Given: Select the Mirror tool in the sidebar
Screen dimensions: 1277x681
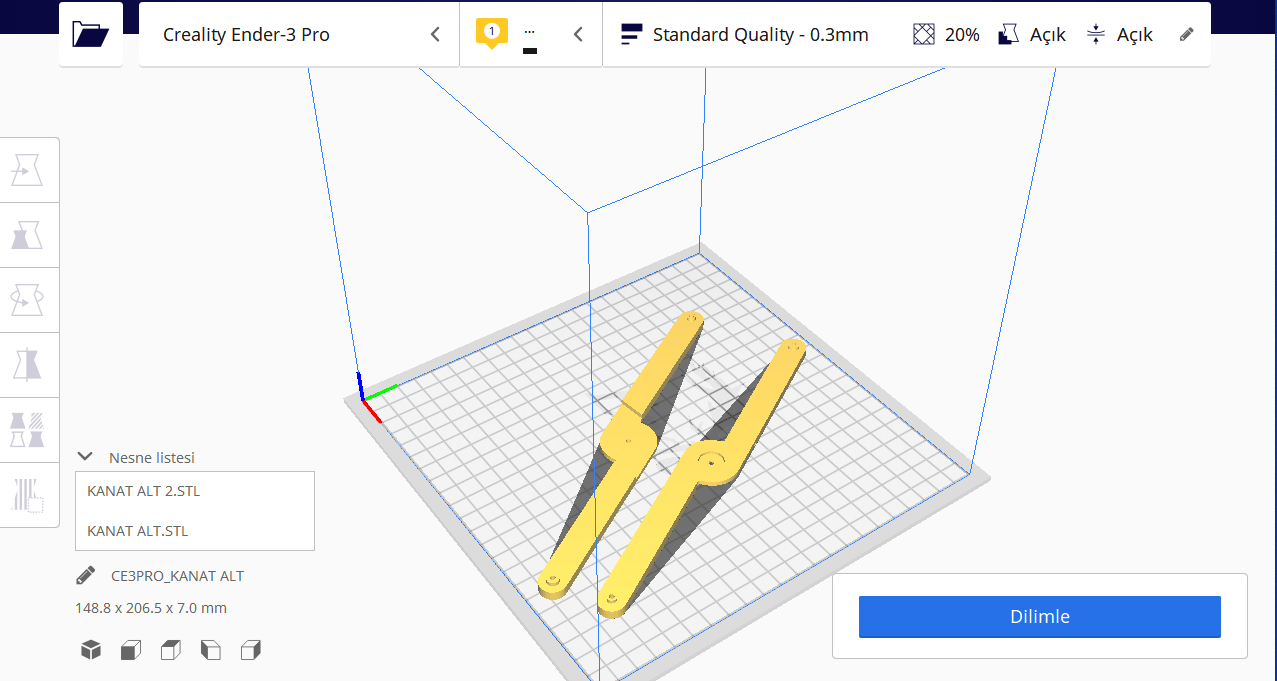Looking at the screenshot, I should tap(29, 365).
